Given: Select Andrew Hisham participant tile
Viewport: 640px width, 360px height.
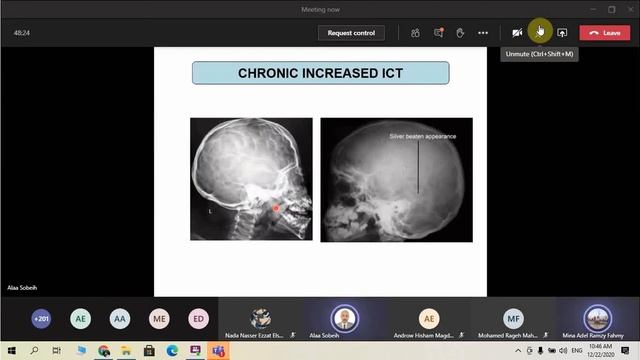Looking at the screenshot, I should [x=429, y=320].
